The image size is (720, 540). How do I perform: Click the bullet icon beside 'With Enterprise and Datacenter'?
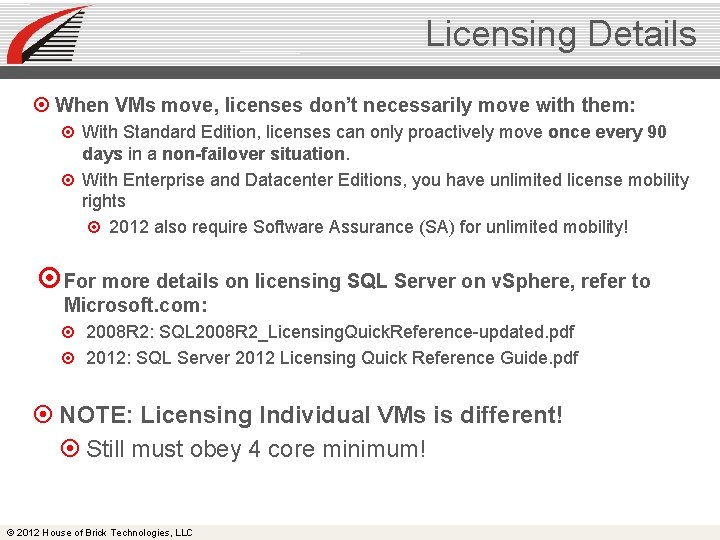pyautogui.click(x=68, y=180)
